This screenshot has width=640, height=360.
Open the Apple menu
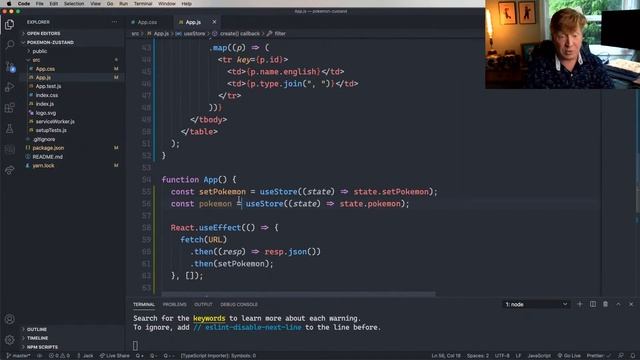pyautogui.click(x=9, y=4)
